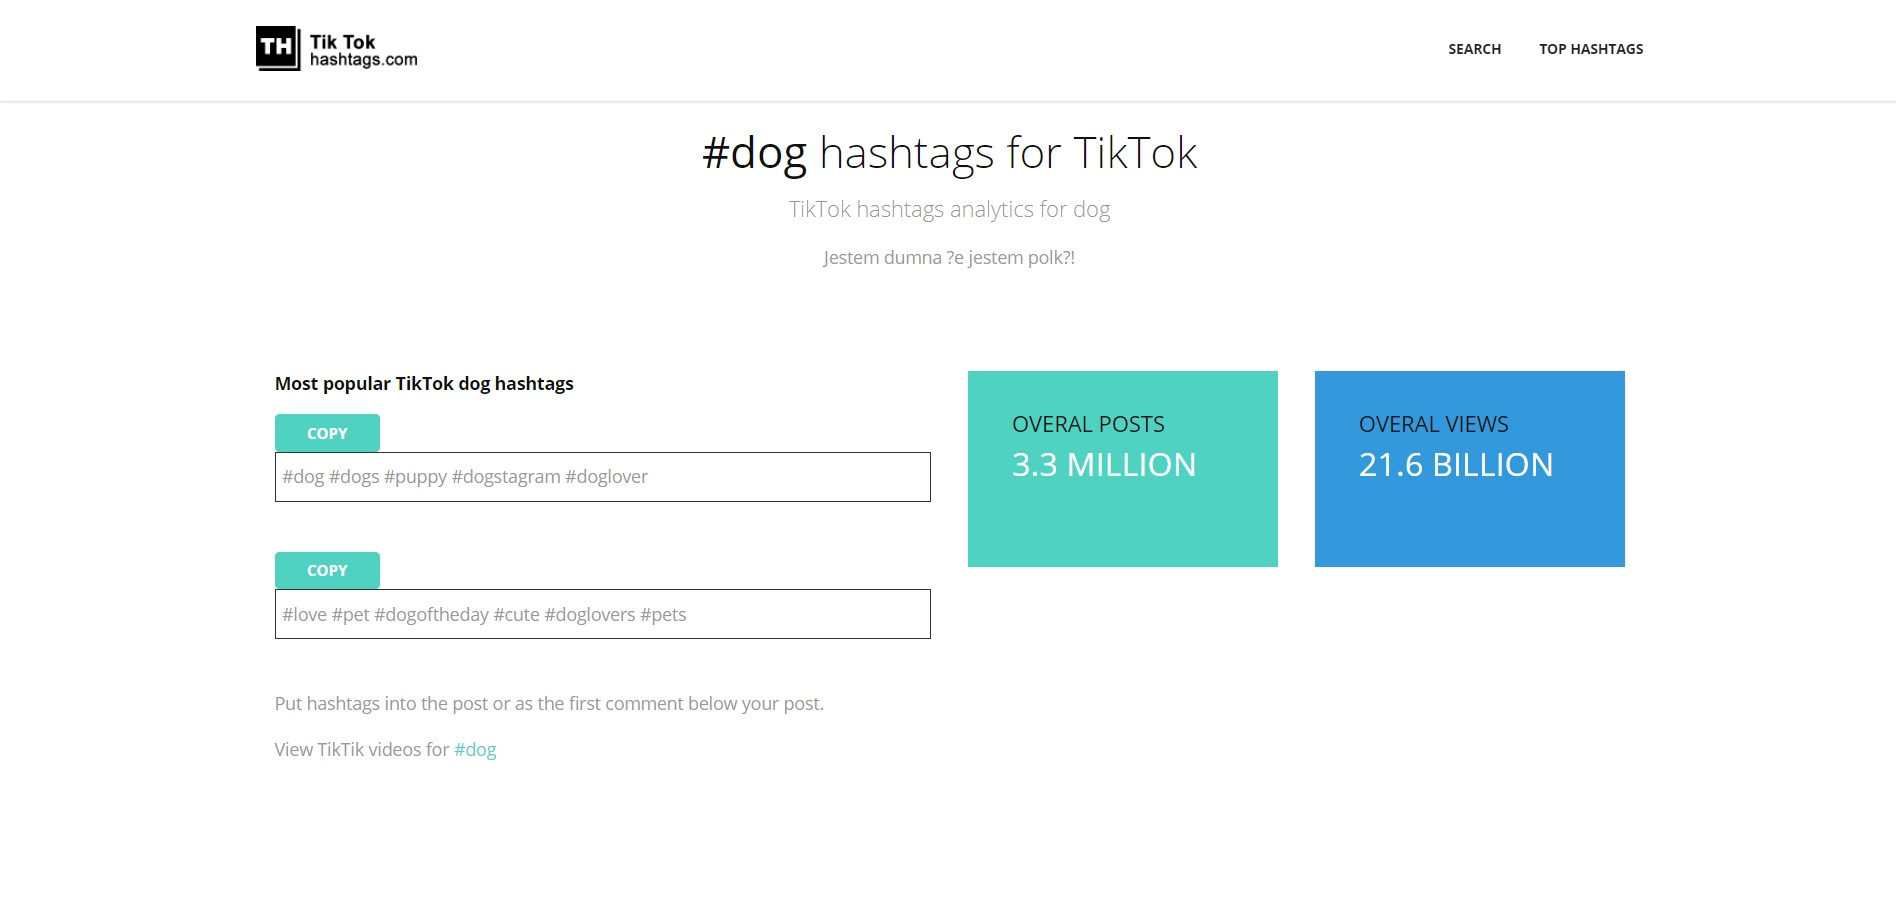Image resolution: width=1896 pixels, height=917 pixels.
Task: Click the Put hashtags into the post tip
Action: coord(549,704)
